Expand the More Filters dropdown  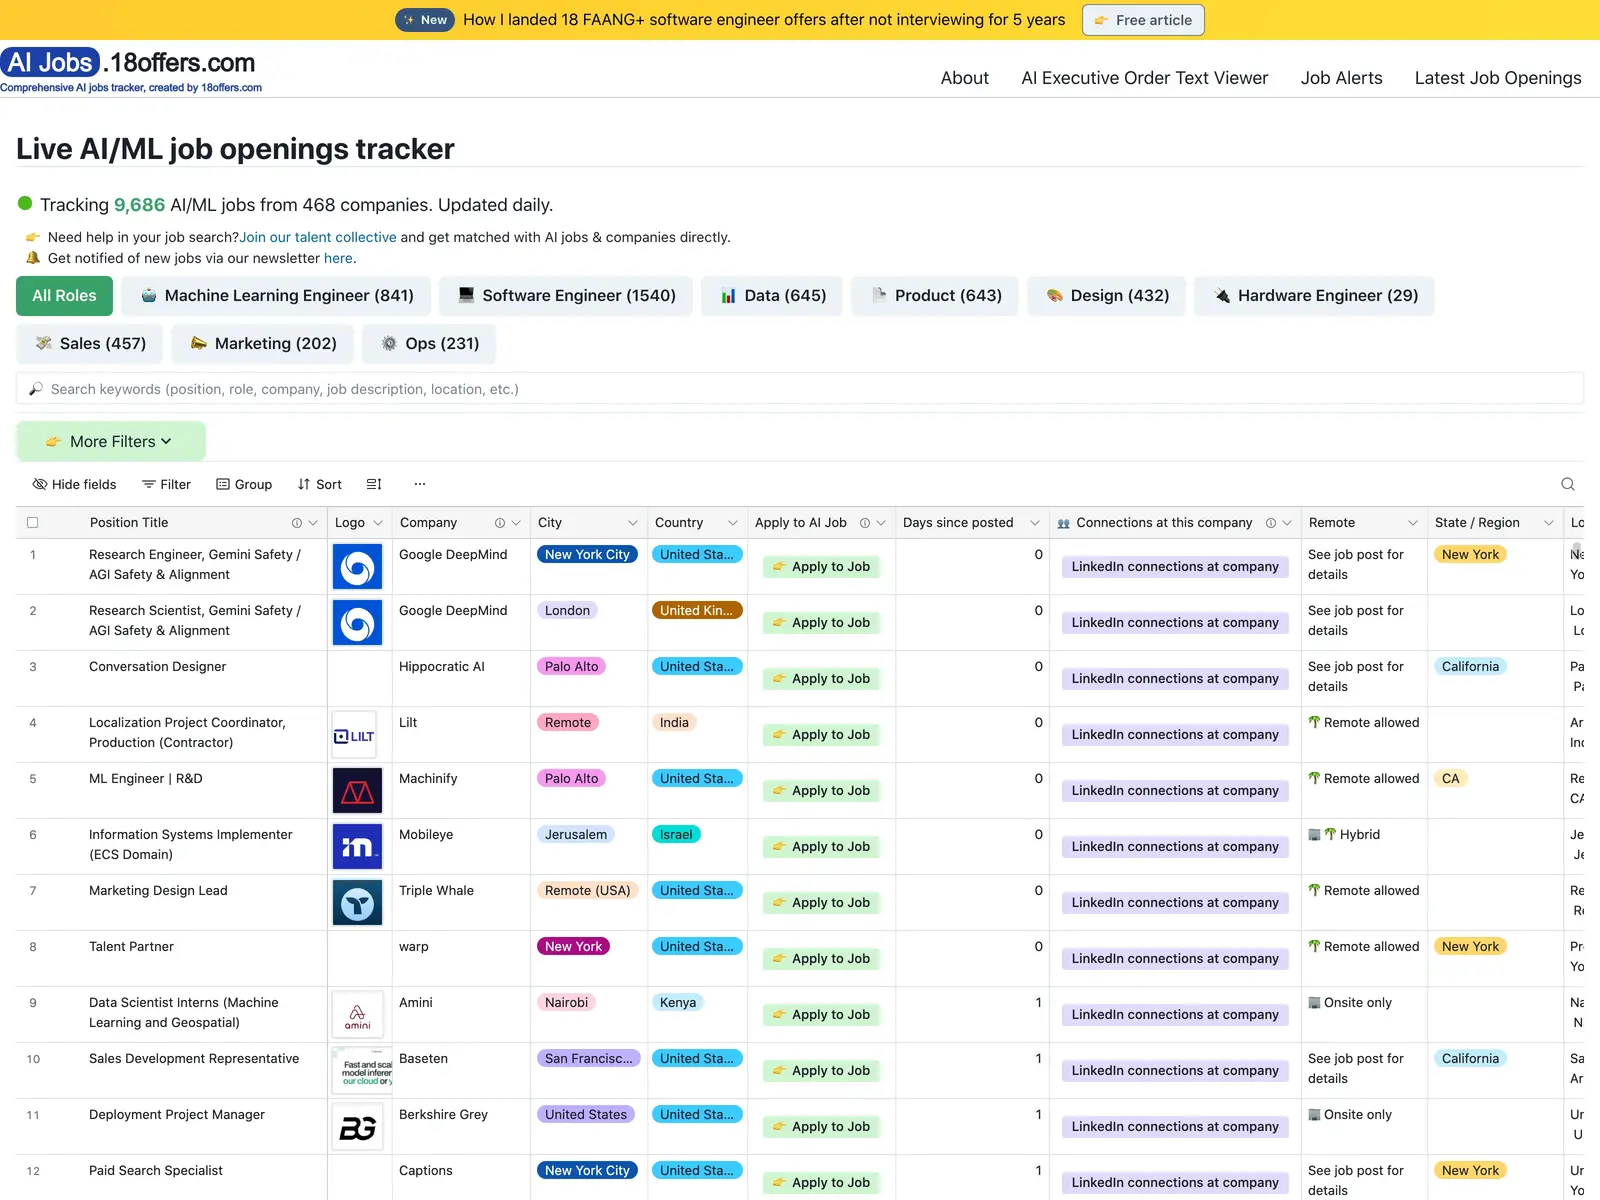111,441
